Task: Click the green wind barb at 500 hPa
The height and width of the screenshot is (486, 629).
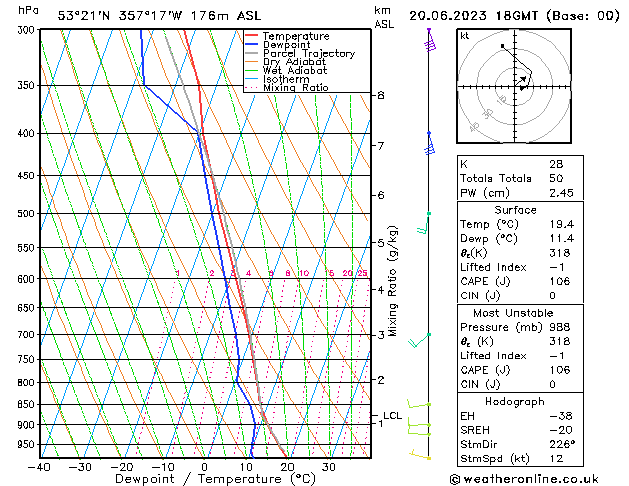Action: click(423, 223)
